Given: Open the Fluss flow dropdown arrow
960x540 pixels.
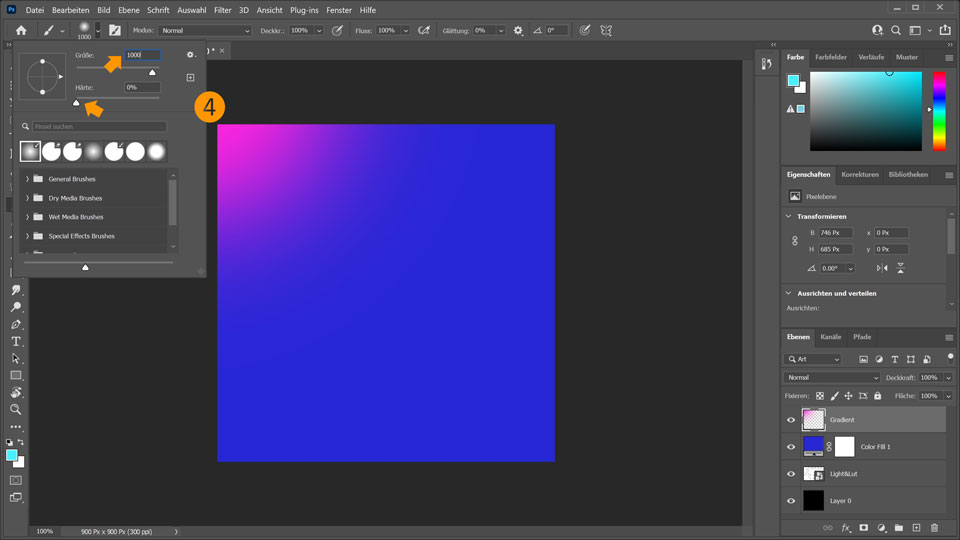Looking at the screenshot, I should tap(405, 31).
